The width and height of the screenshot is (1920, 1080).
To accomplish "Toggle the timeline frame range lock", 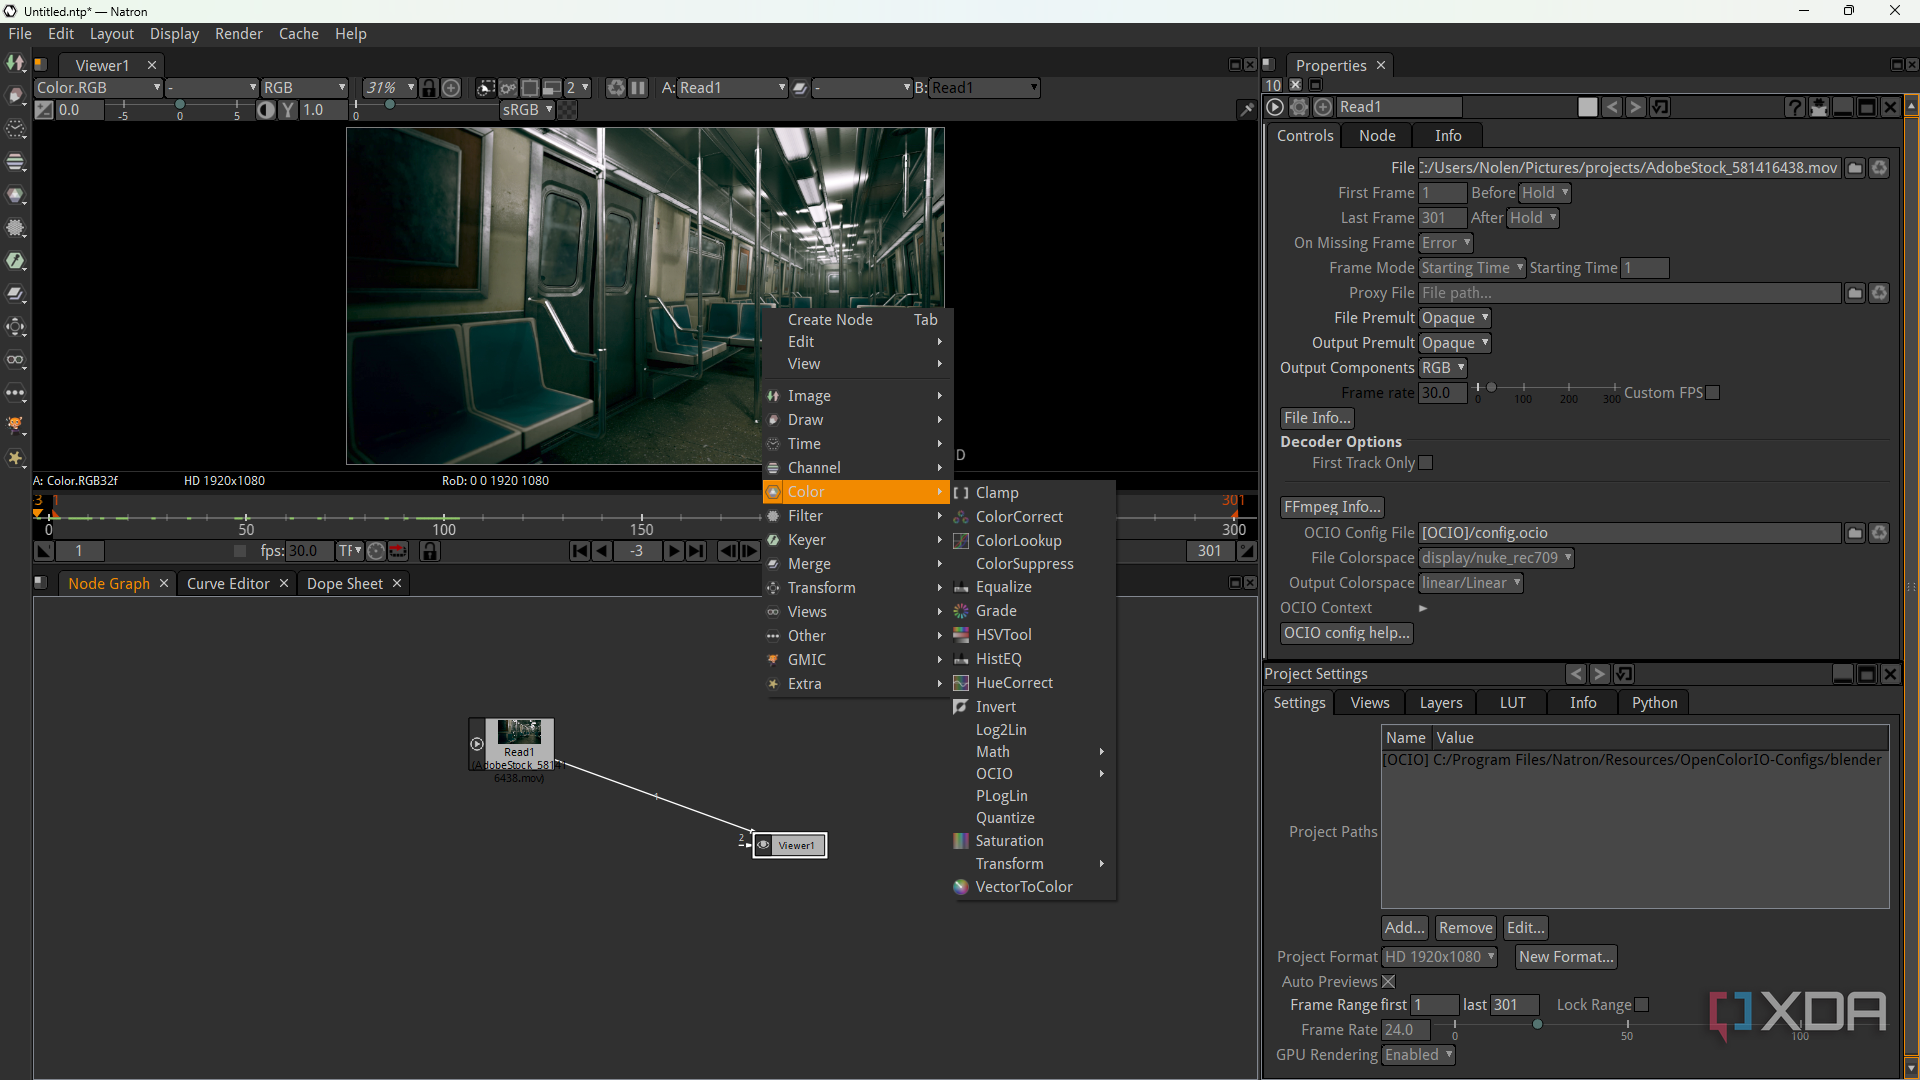I will pyautogui.click(x=430, y=551).
